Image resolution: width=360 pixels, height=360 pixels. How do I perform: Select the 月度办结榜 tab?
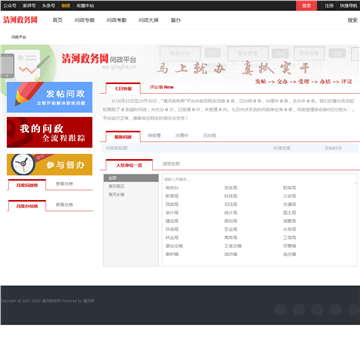[27, 206]
